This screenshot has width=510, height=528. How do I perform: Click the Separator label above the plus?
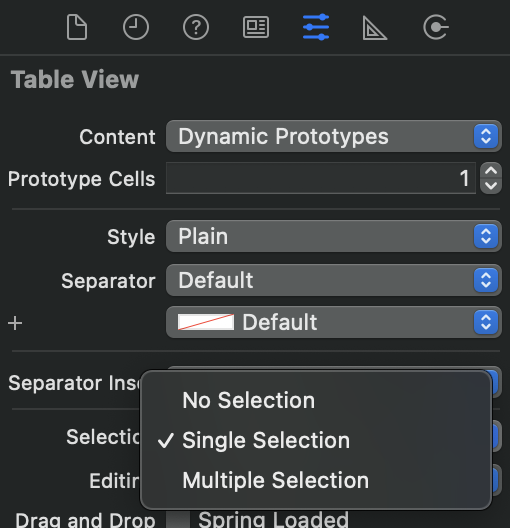(108, 281)
